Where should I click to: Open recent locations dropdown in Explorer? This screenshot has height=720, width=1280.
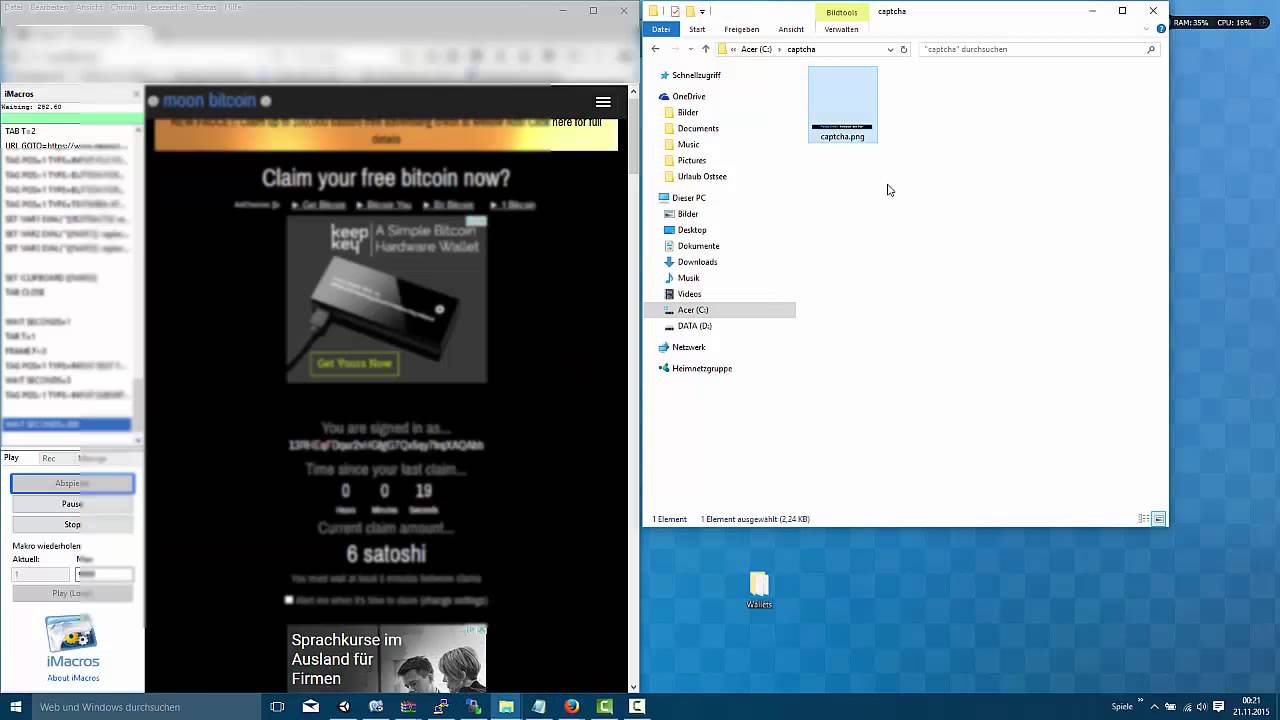[x=690, y=49]
